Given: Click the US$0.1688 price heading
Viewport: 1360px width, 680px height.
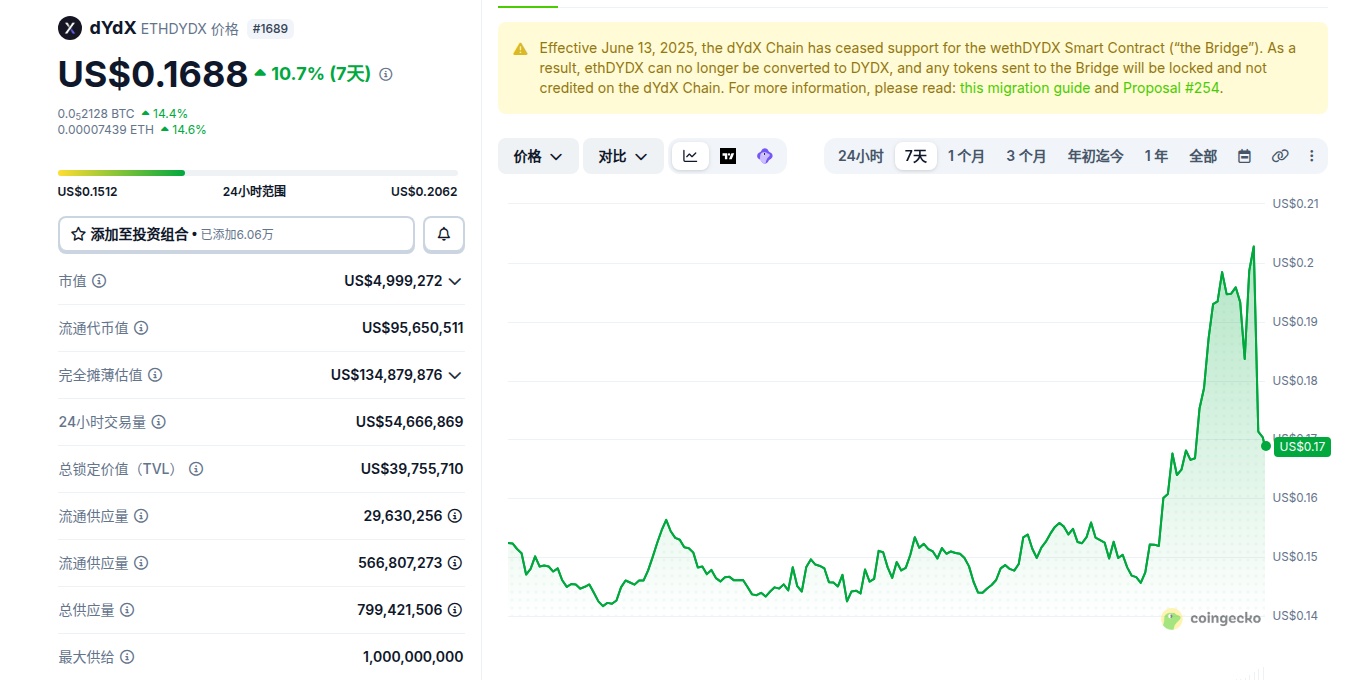Looking at the screenshot, I should tap(153, 74).
